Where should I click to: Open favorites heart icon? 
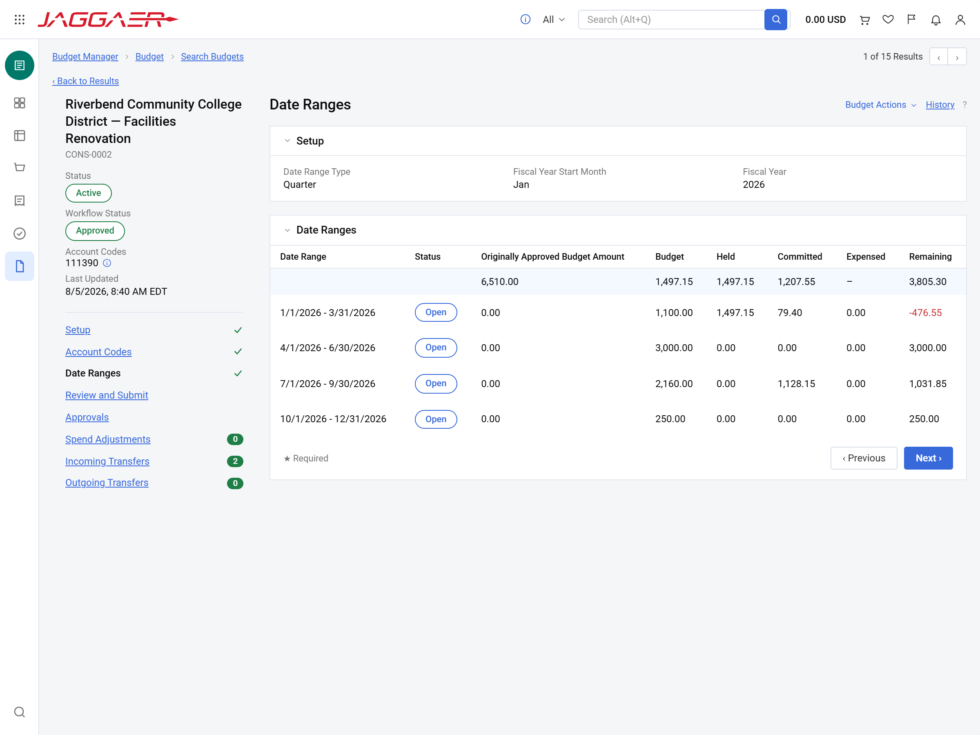click(x=888, y=19)
